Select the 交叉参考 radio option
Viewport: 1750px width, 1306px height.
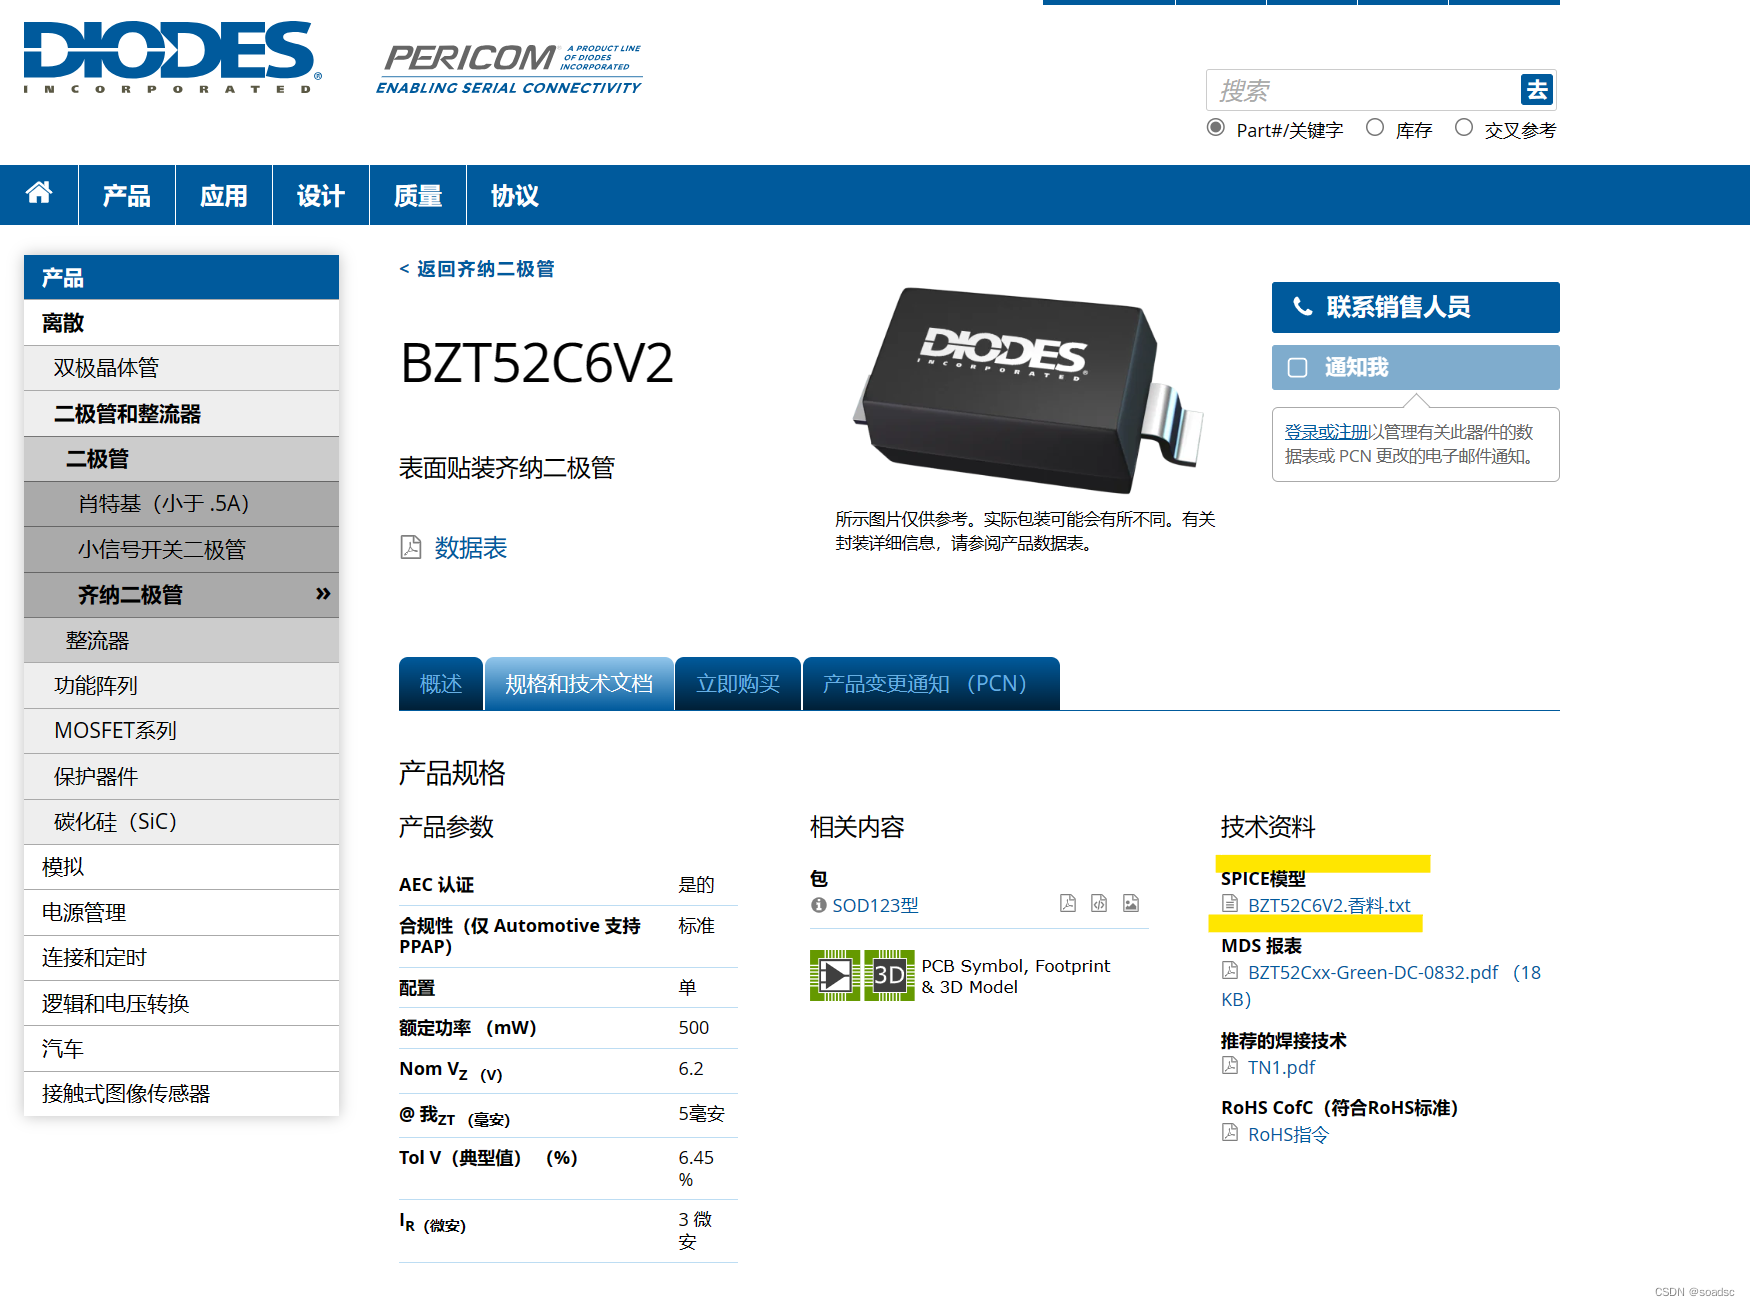coord(1464,128)
